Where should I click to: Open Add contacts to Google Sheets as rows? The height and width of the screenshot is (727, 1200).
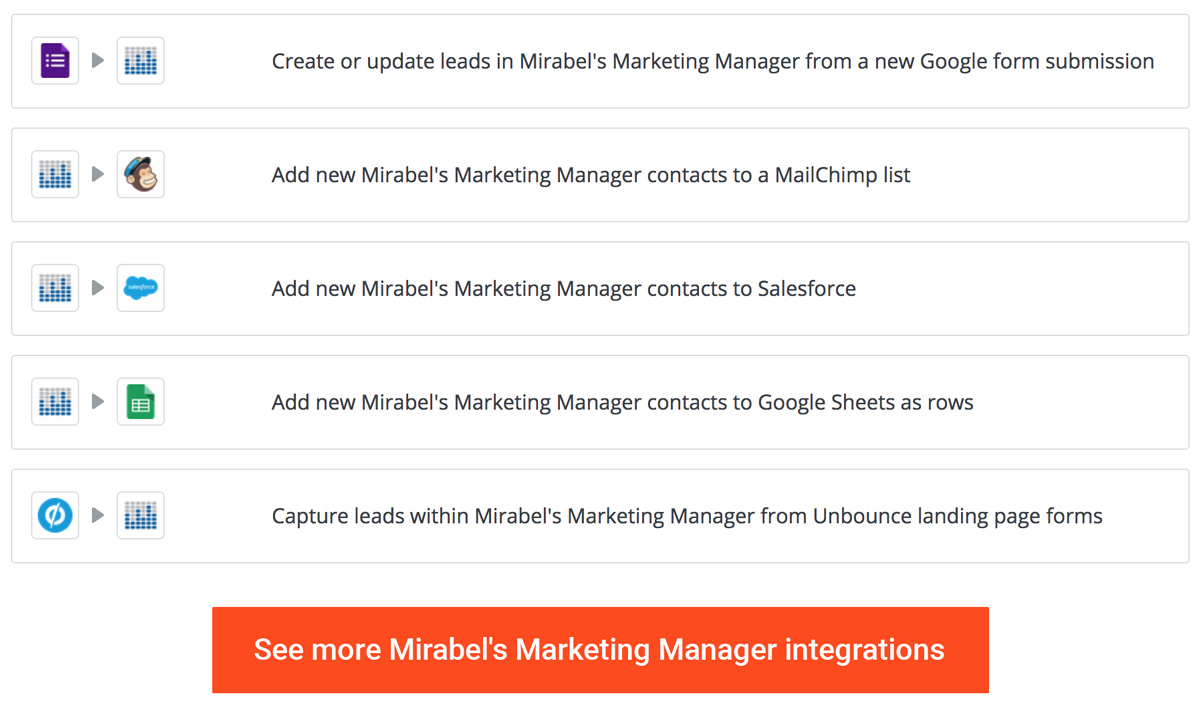[600, 402]
